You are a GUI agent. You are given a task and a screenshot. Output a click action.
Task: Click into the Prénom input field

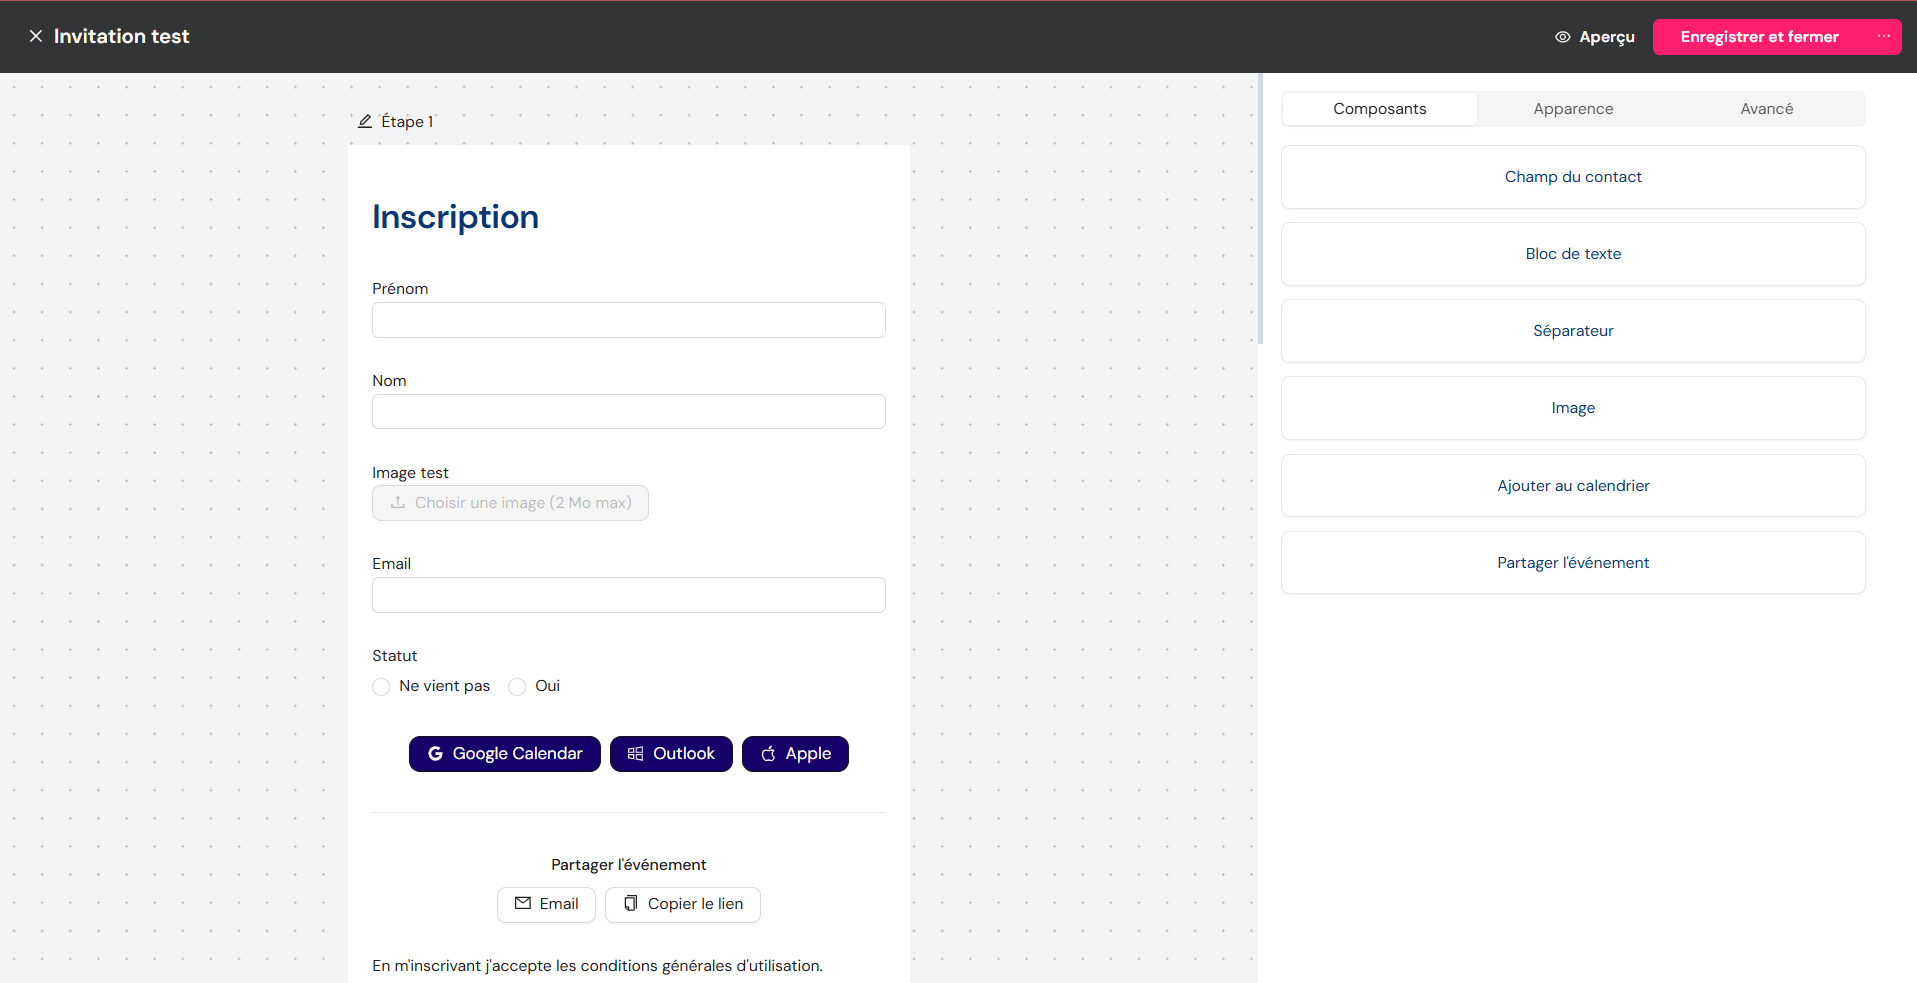click(x=628, y=320)
